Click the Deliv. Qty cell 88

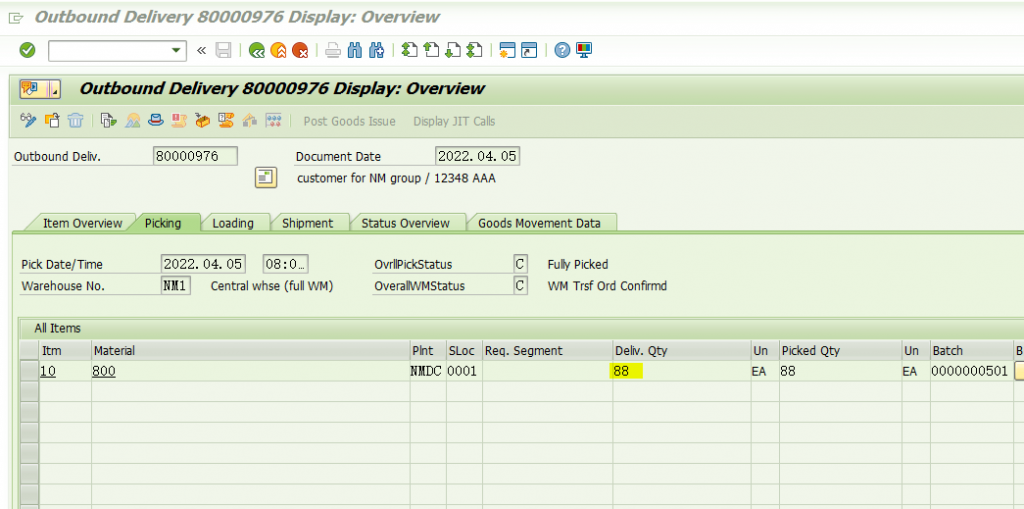pyautogui.click(x=681, y=372)
